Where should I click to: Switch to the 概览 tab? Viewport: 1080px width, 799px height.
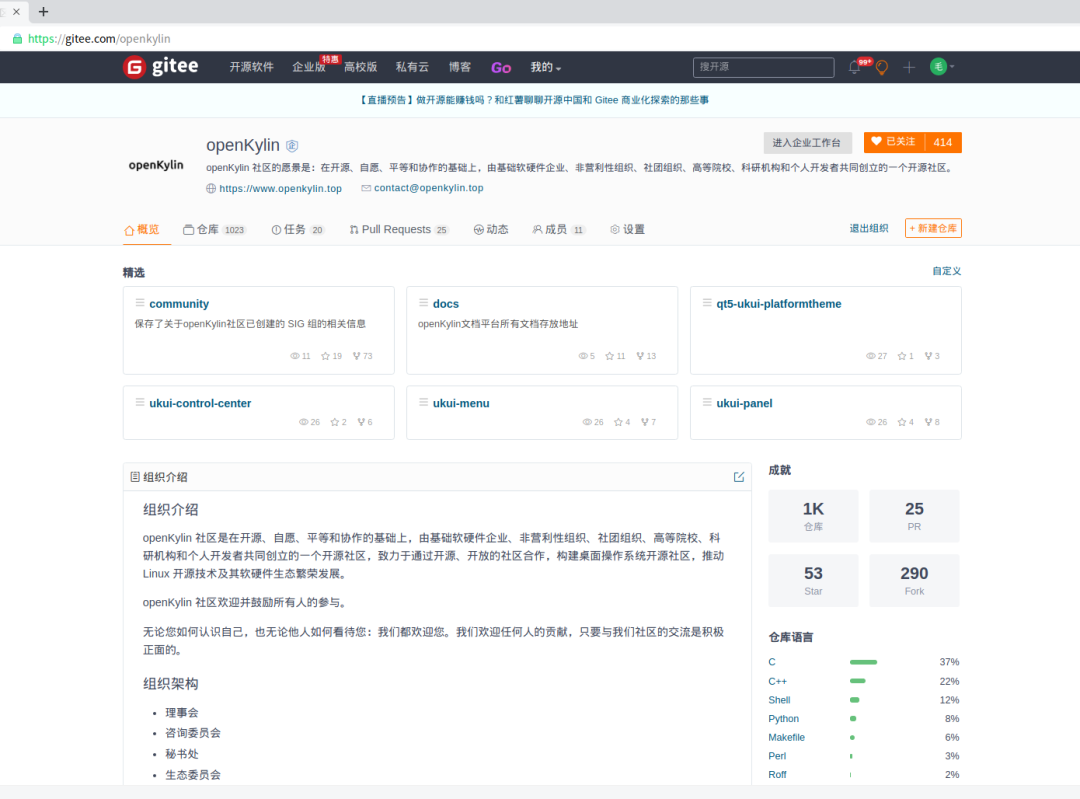coord(142,229)
